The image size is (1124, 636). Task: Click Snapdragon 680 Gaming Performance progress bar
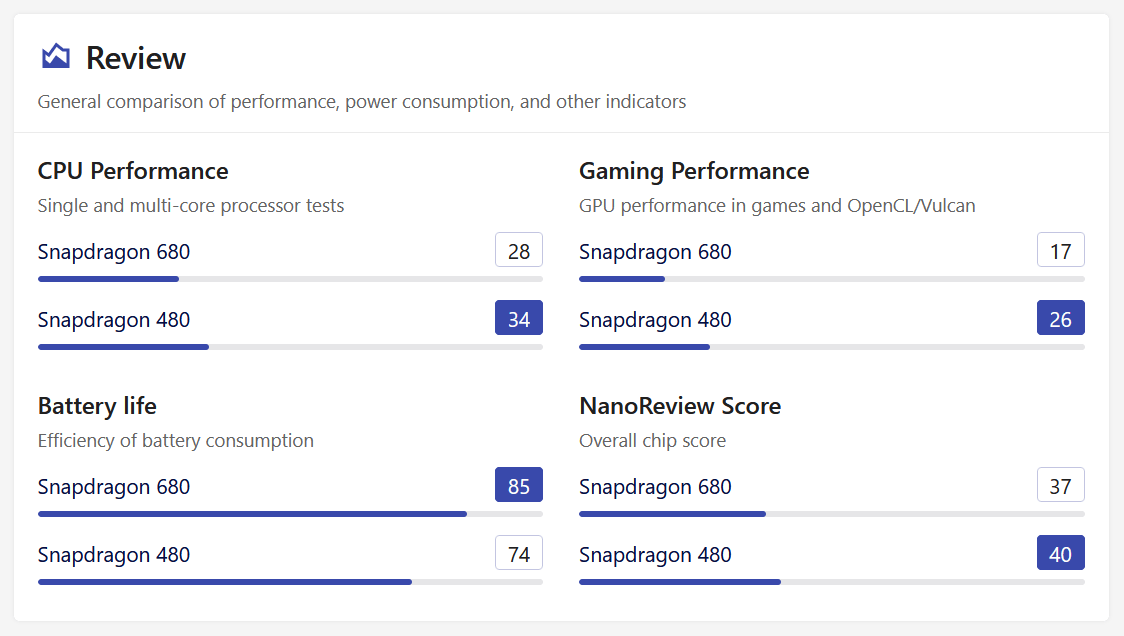pos(832,279)
